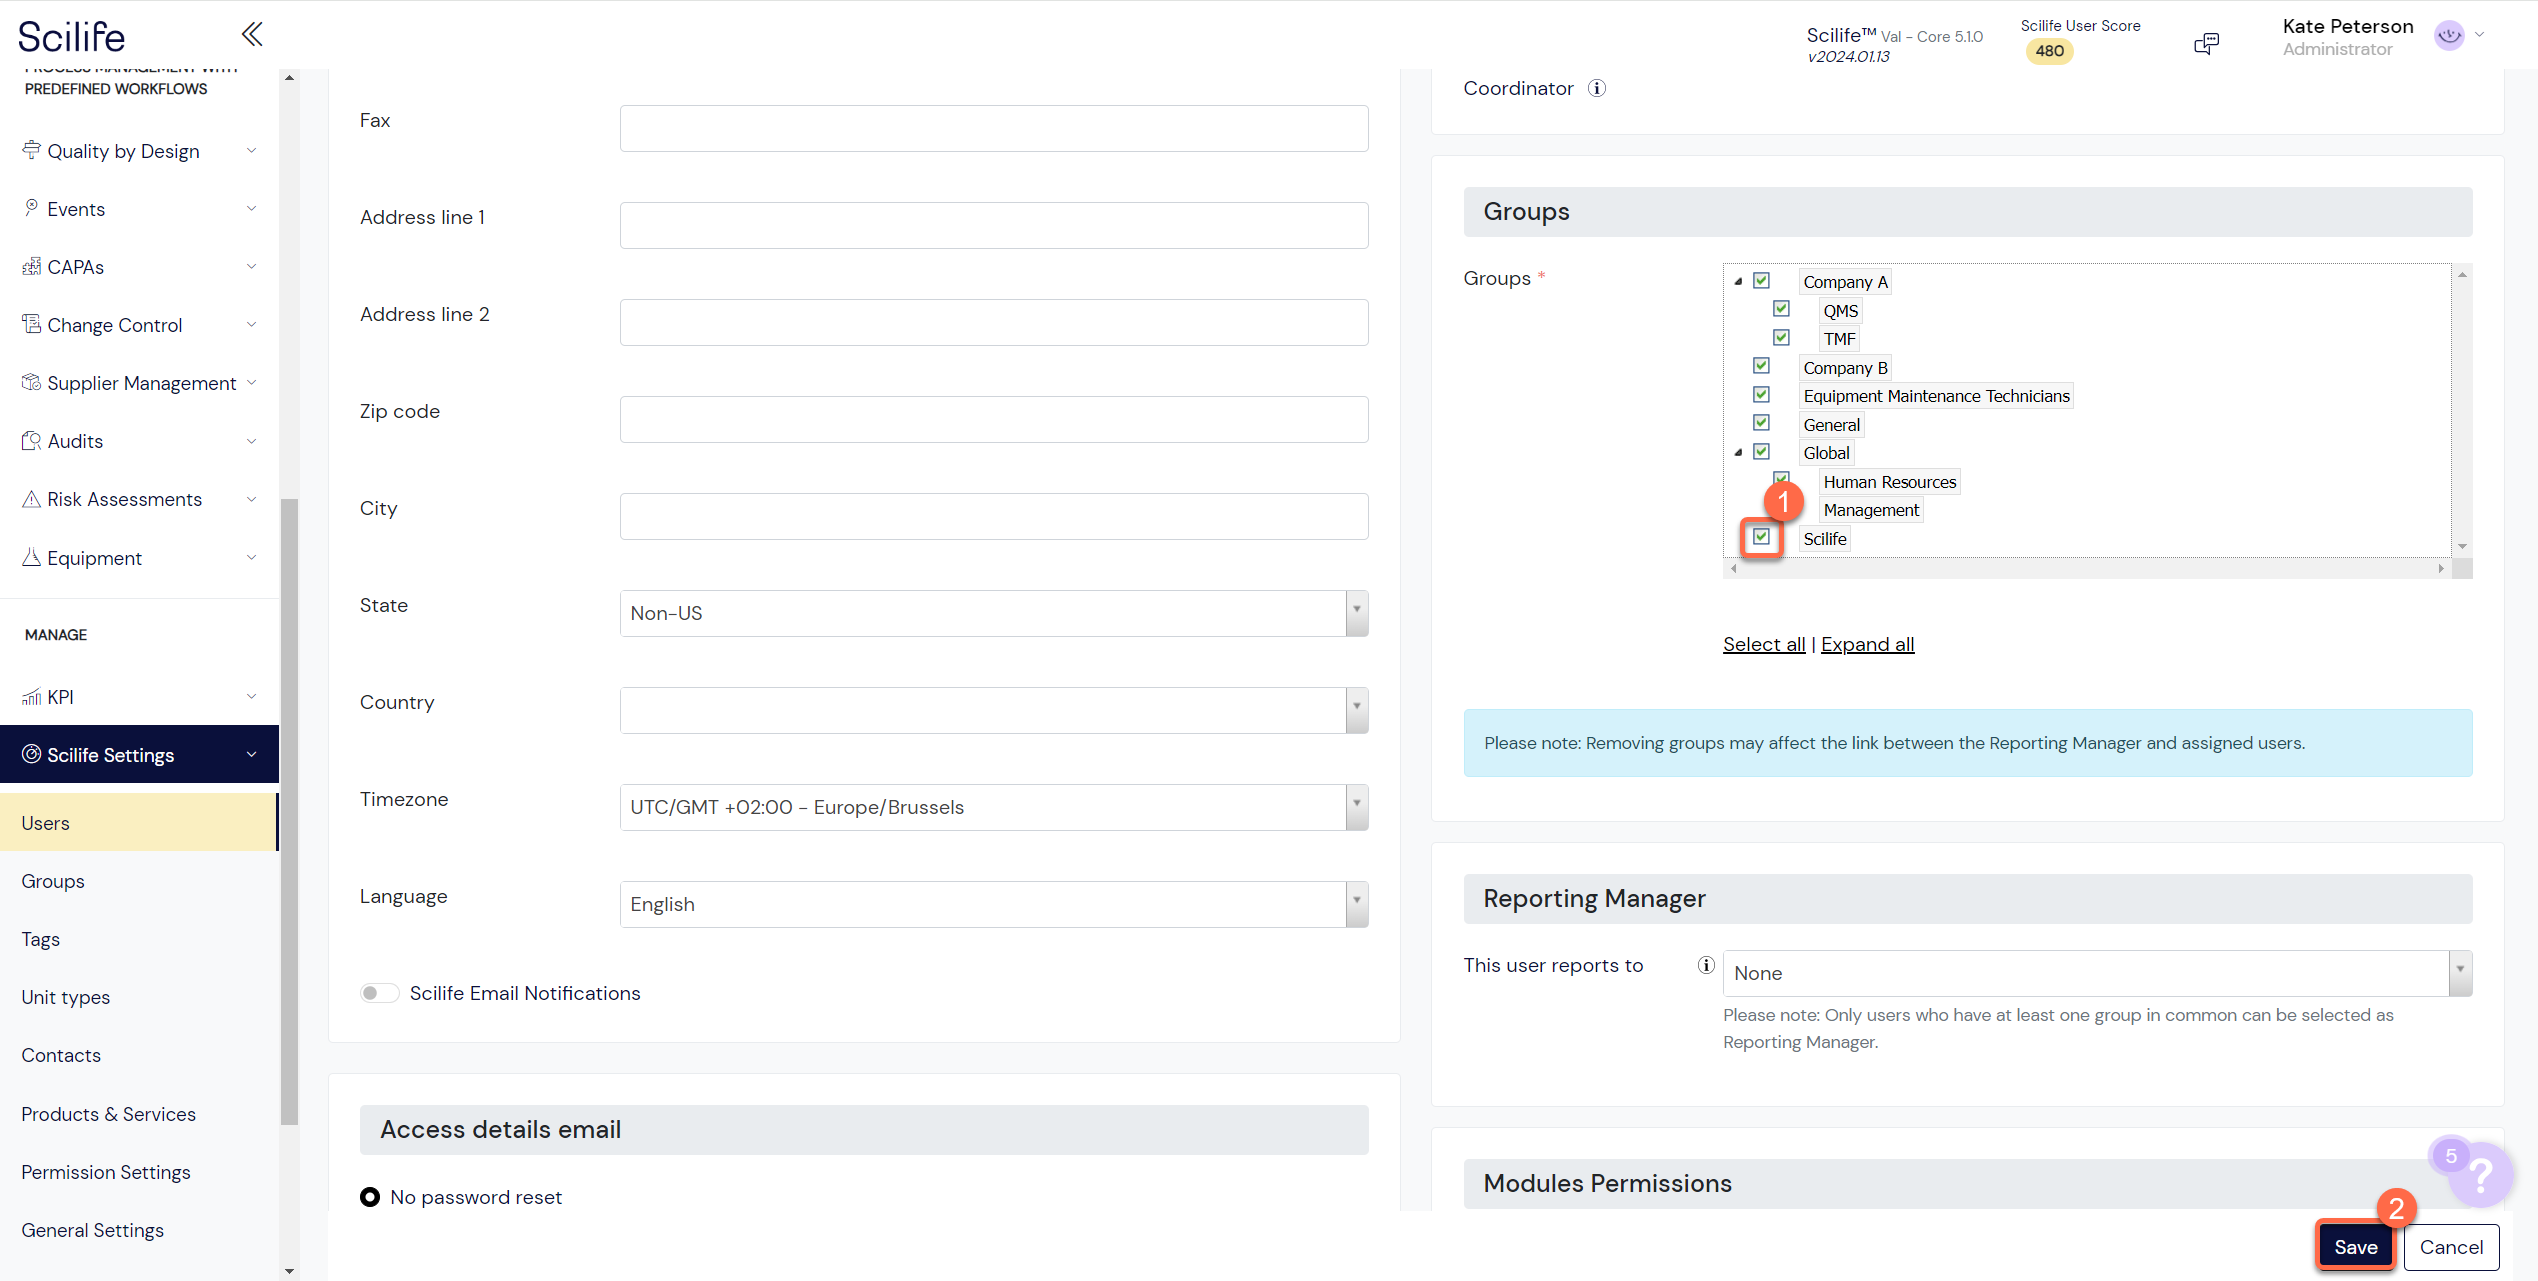Viewport: 2538px width, 1281px height.
Task: Uncheck the Scilife group checkbox
Action: (1762, 538)
